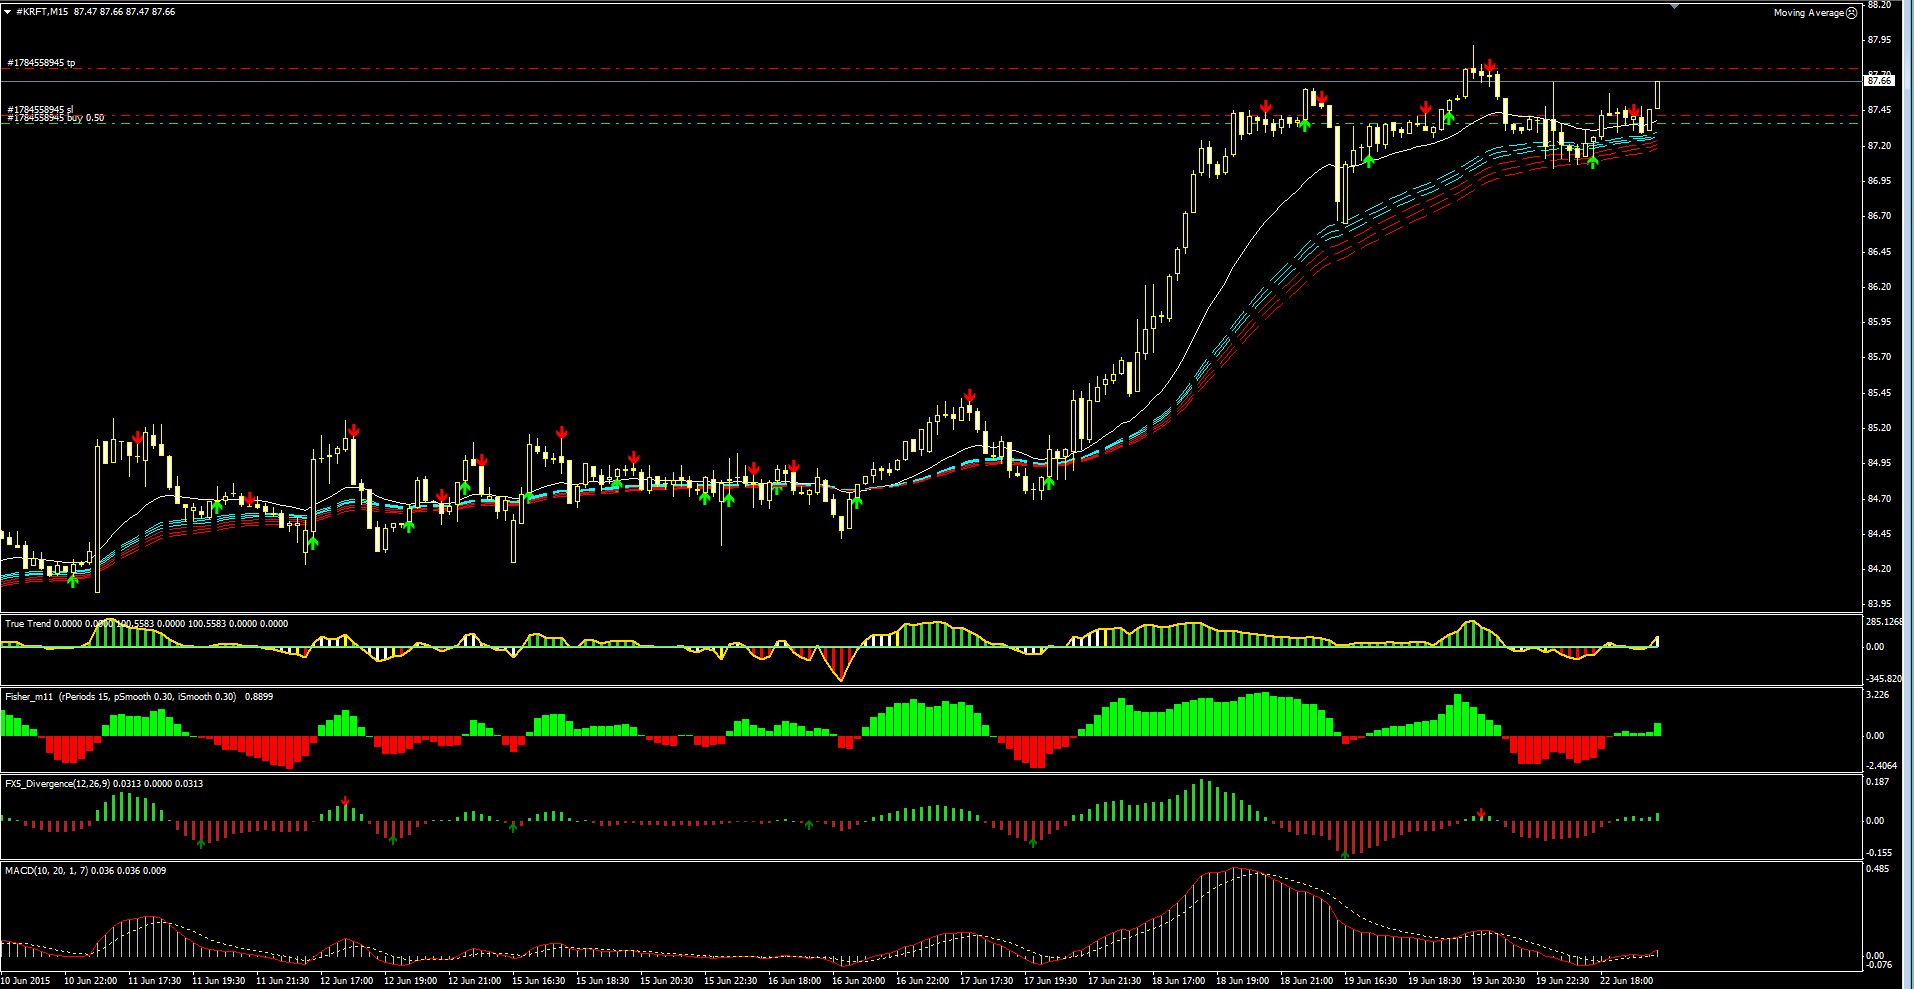This screenshot has width=1914, height=989.
Task: Select the #1784558945 buy 0.50 order label
Action: (x=55, y=118)
